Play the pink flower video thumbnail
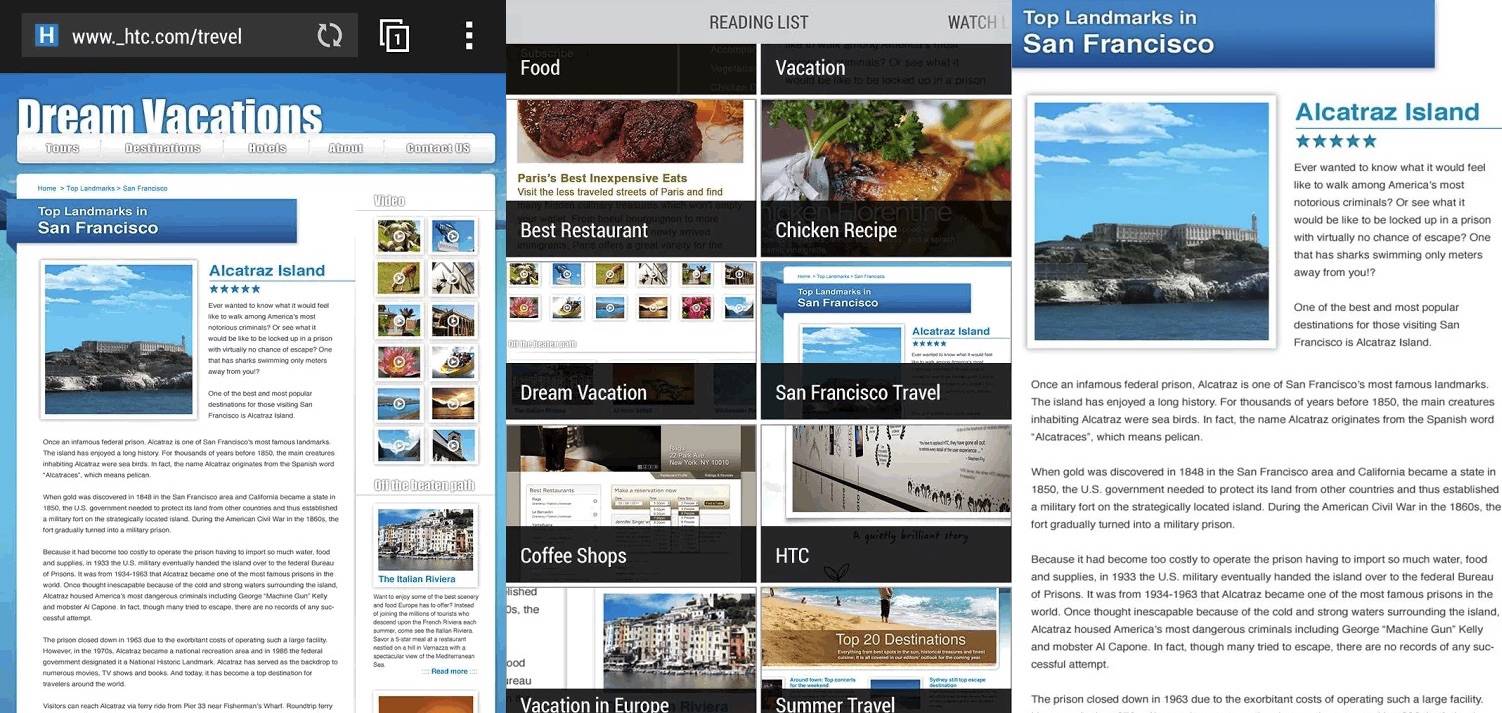This screenshot has width=1502, height=713. (398, 361)
